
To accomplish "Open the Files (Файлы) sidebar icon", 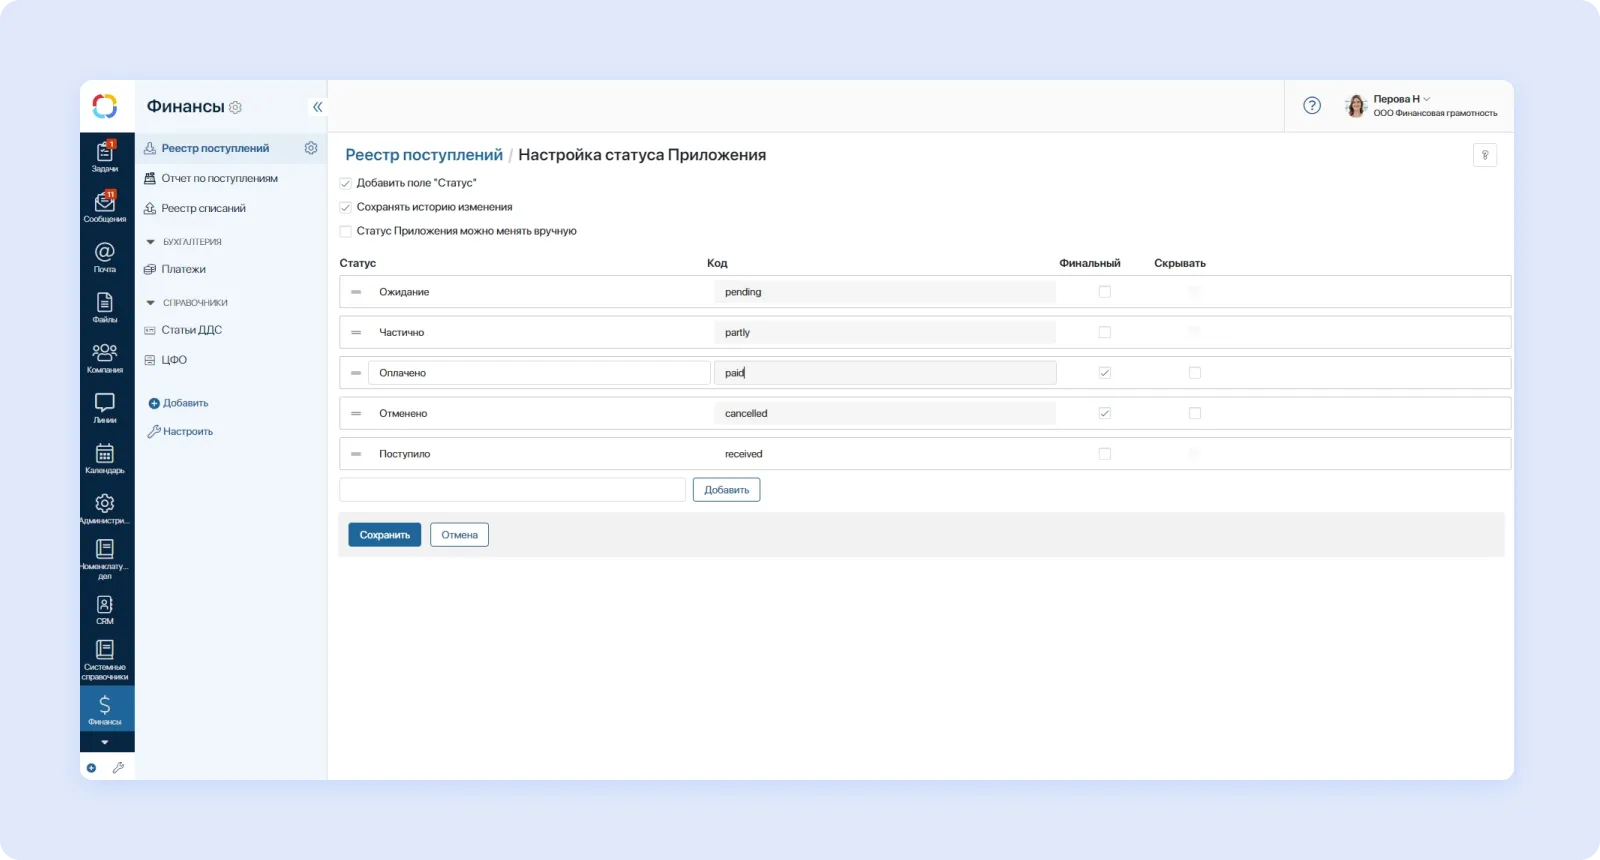I will (x=105, y=306).
